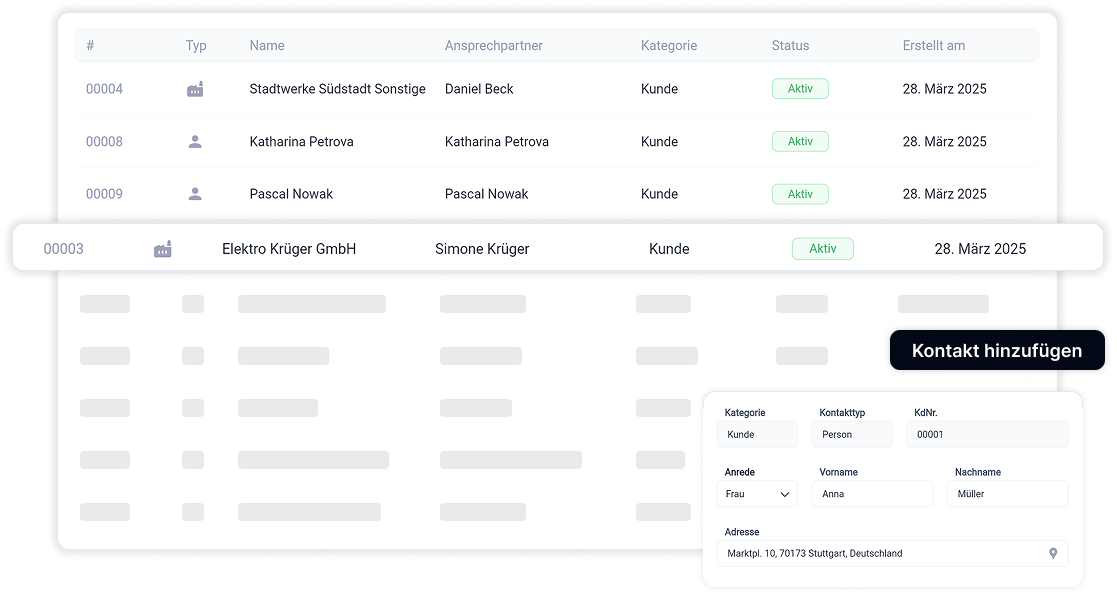Click the Aktiv status badge for Pascal Nowak
Viewport: 1117px width, 600px height.
click(x=800, y=194)
